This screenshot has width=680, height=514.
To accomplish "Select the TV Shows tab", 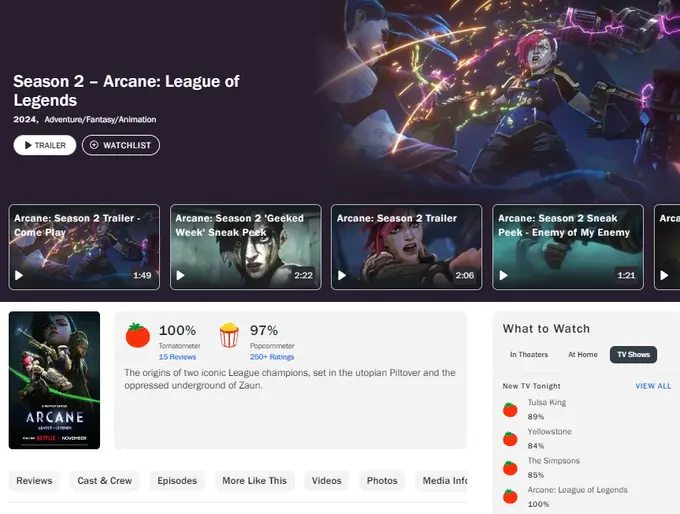I will pyautogui.click(x=633, y=354).
